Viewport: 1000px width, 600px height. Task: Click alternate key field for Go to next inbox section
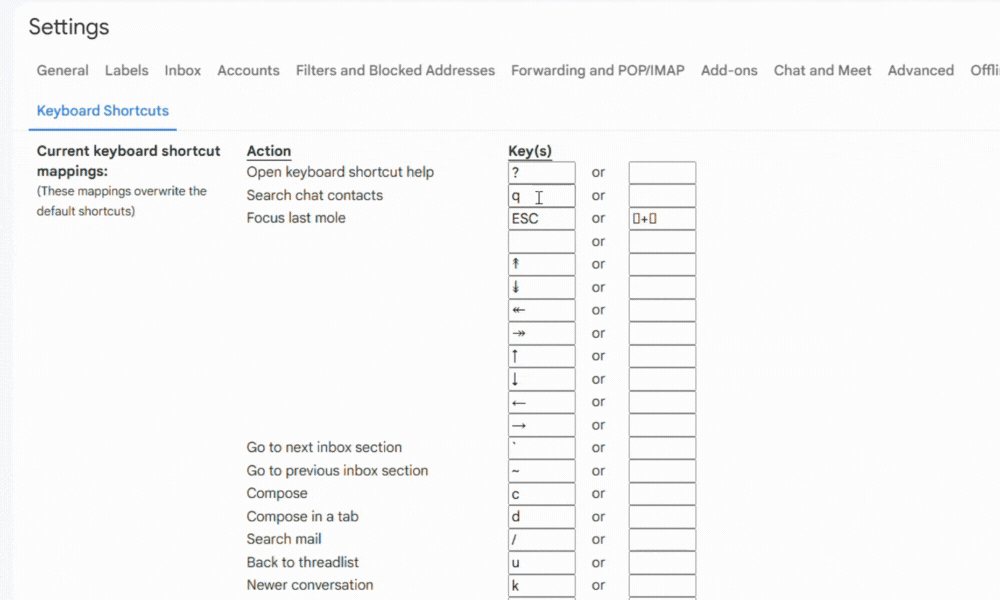(662, 448)
